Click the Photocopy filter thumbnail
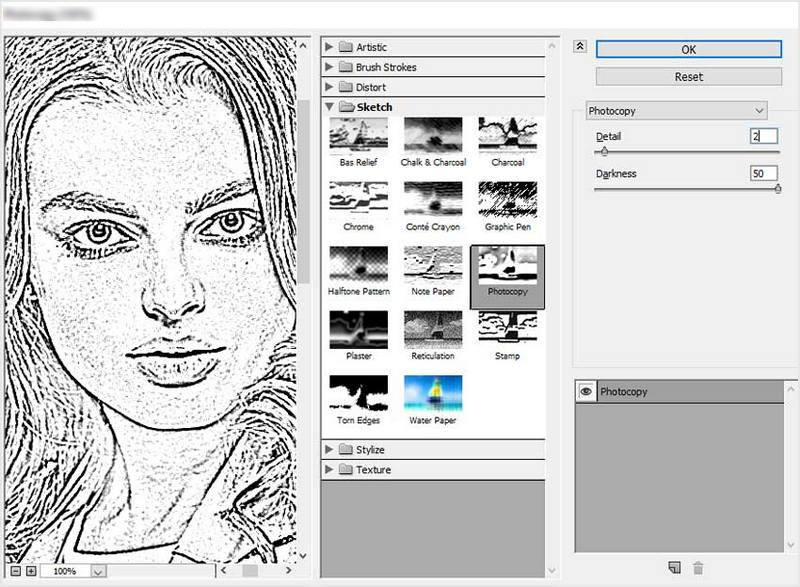This screenshot has height=587, width=800. coord(508,266)
